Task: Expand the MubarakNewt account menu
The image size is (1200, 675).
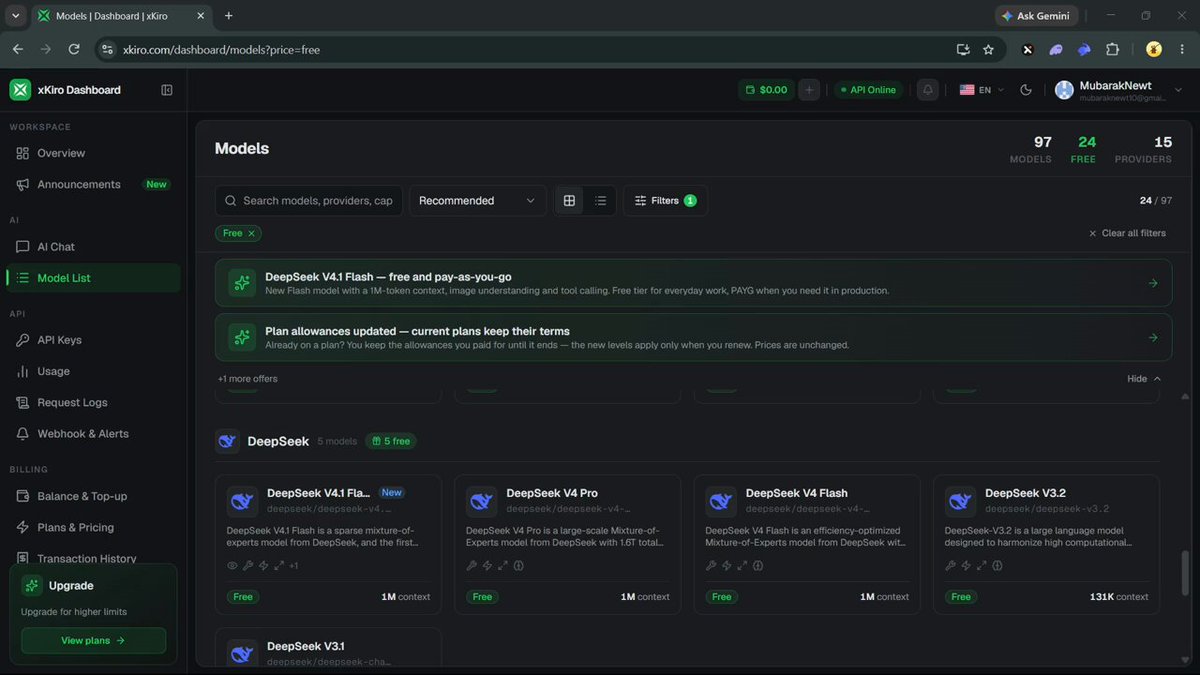Action: point(1119,90)
